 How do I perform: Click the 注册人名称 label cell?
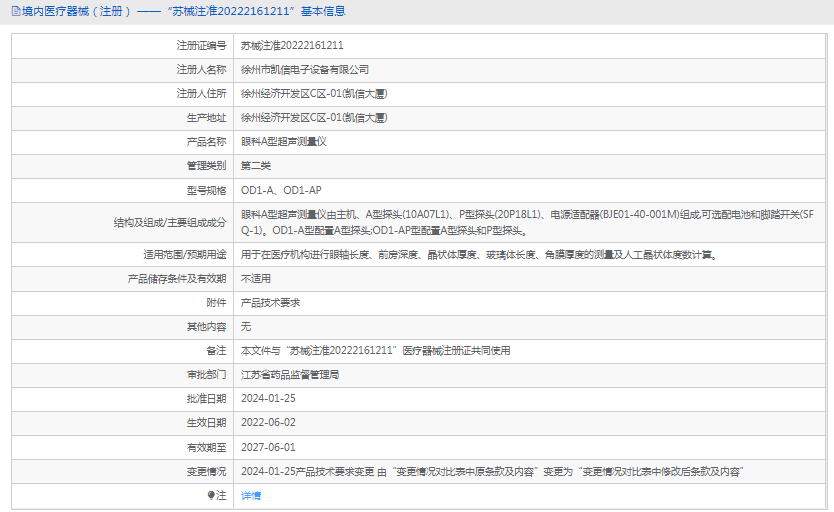tap(202, 70)
